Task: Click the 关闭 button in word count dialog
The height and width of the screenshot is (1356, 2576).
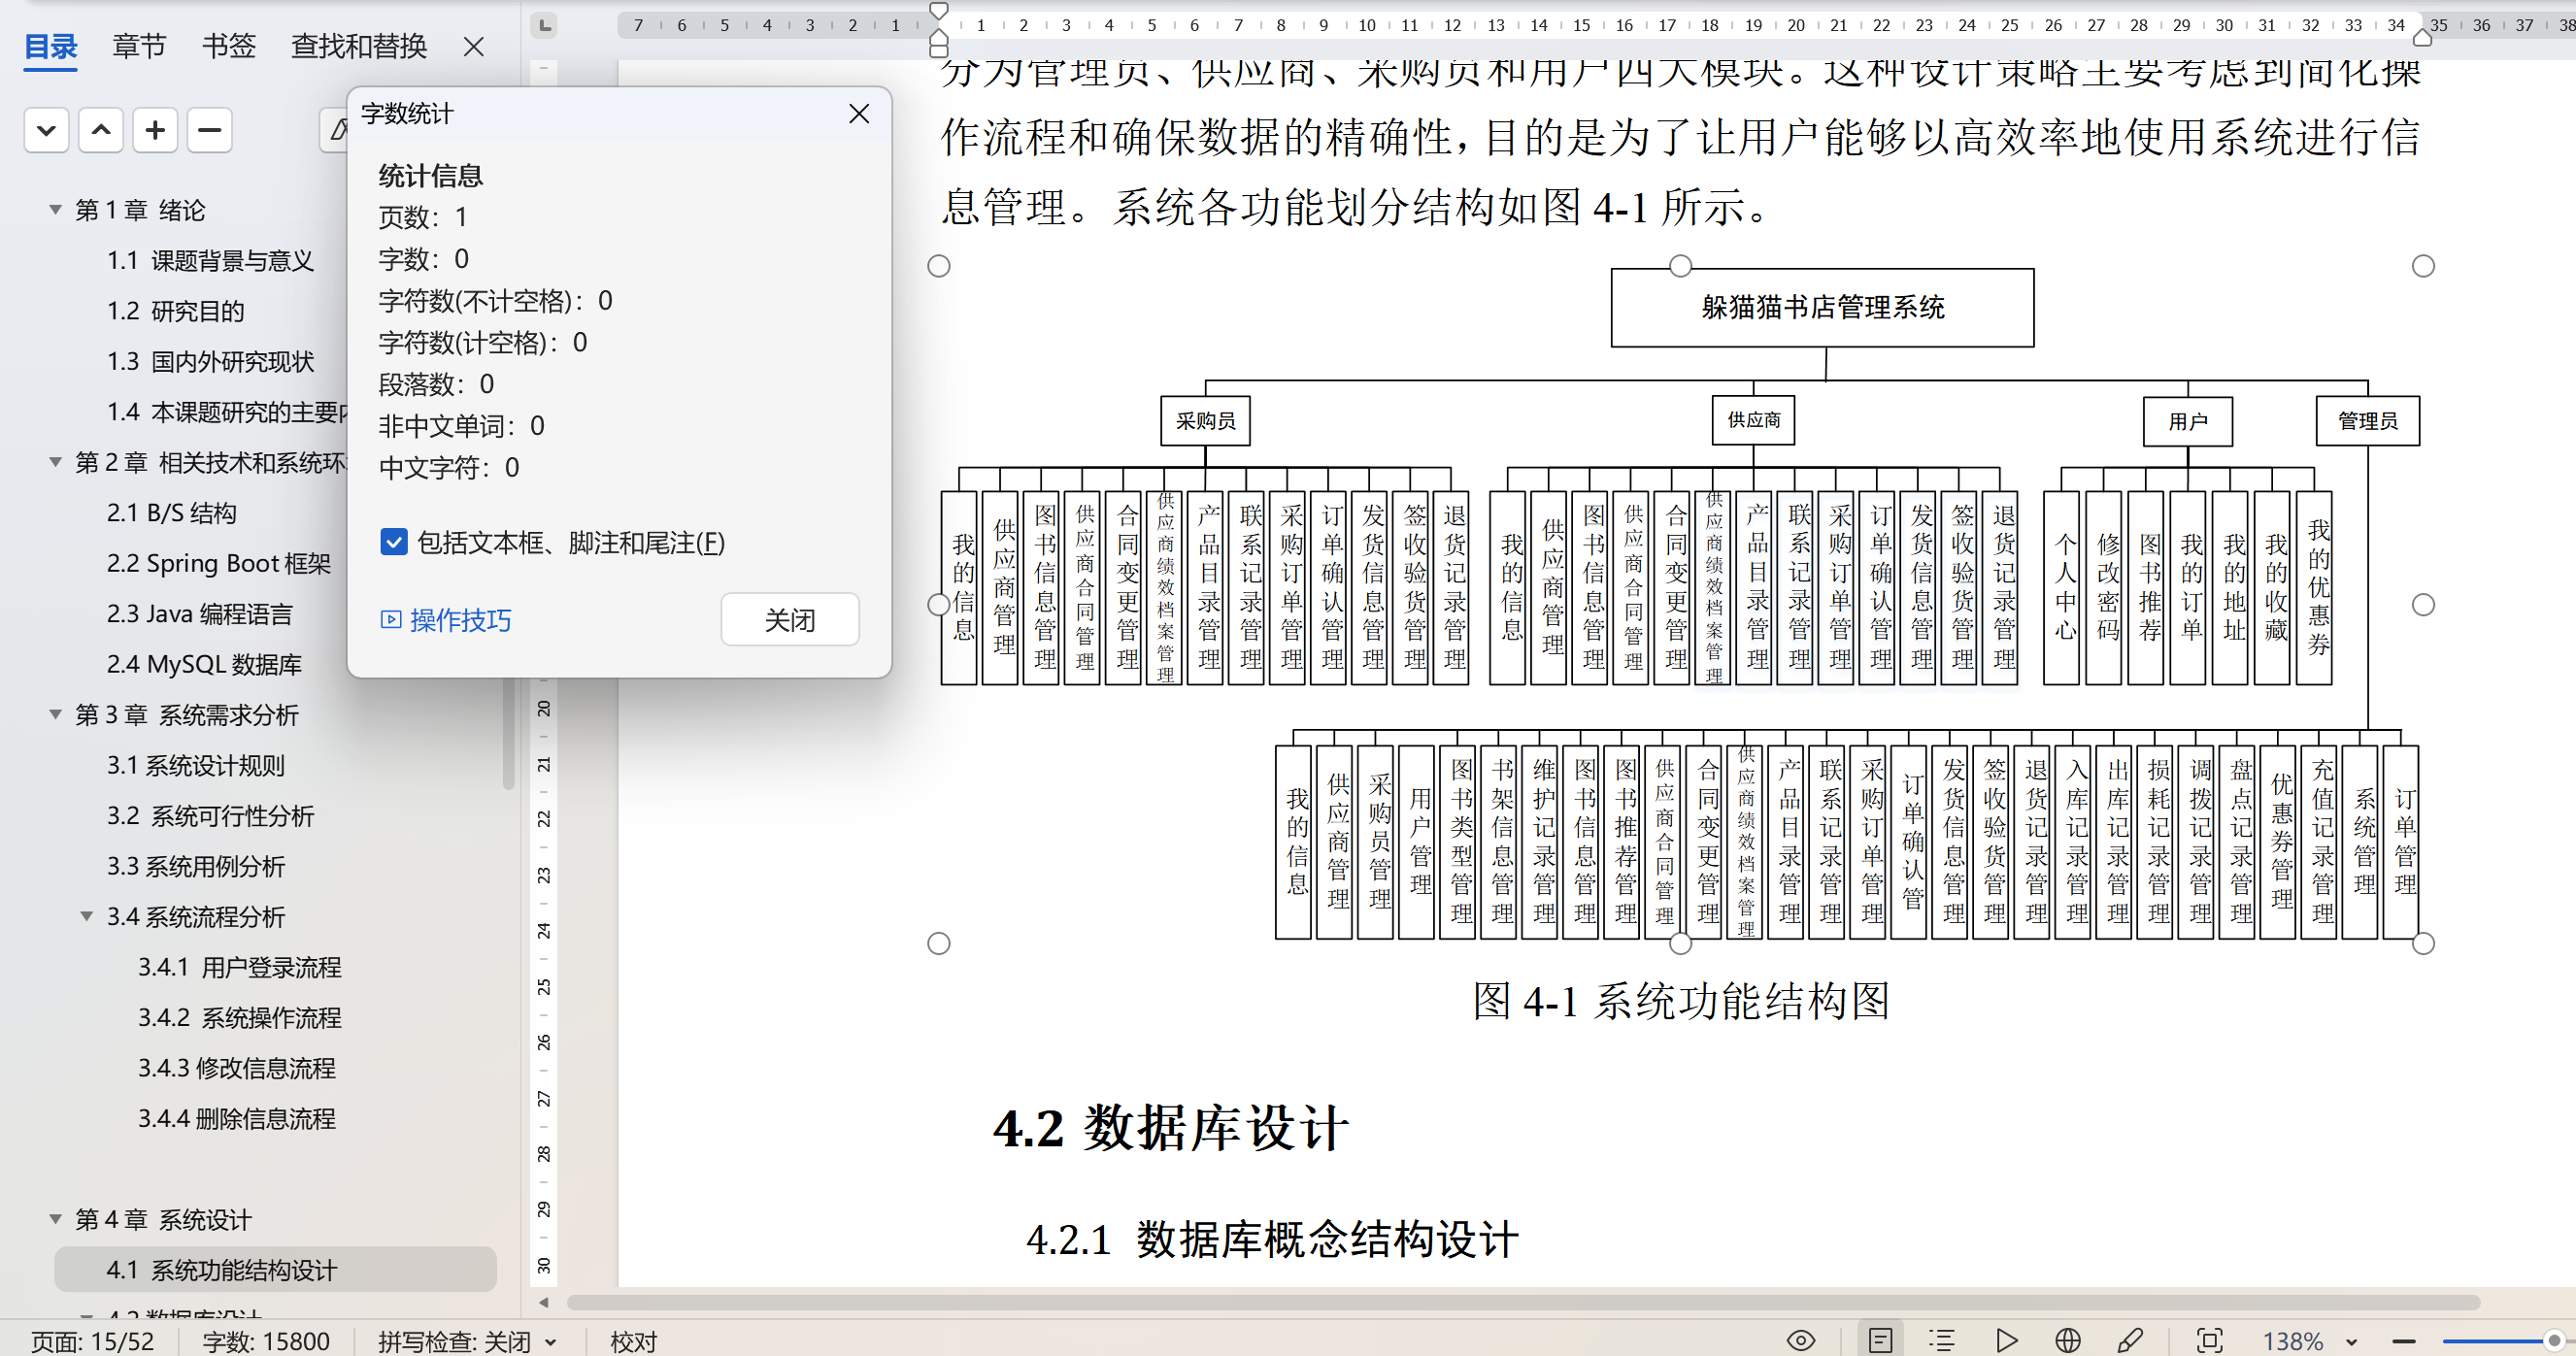Action: point(789,620)
